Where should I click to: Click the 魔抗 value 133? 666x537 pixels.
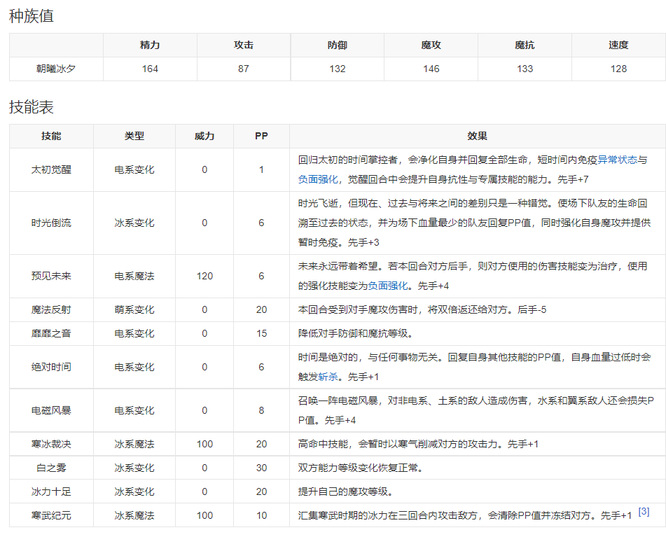(x=525, y=69)
